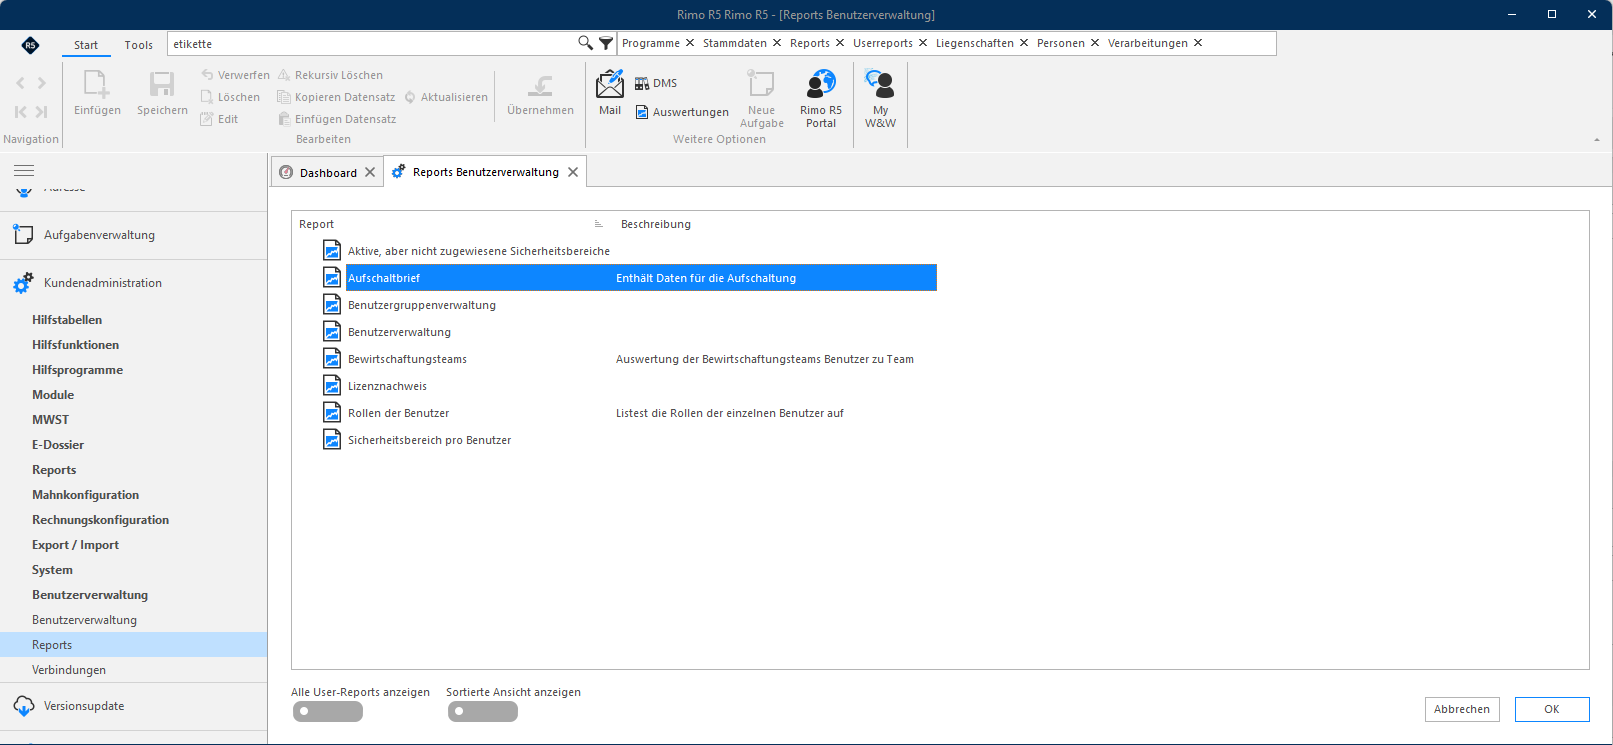1613x745 pixels.
Task: Expand the Versionsupdate sidebar section
Action: click(x=134, y=706)
